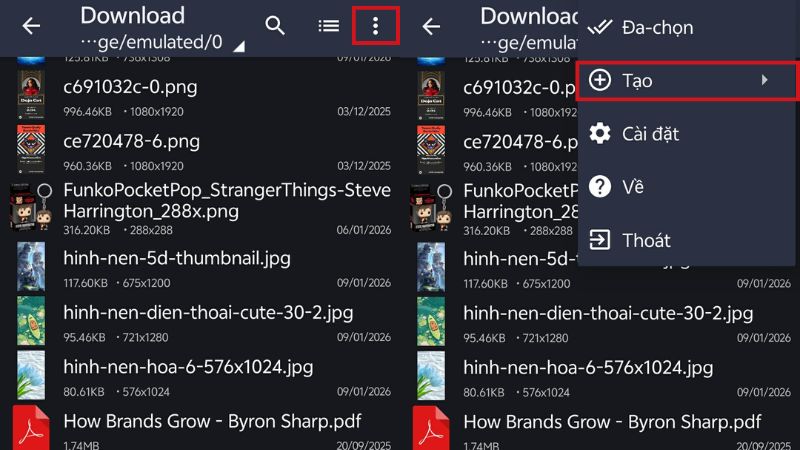The width and height of the screenshot is (800, 450).
Task: Open c691032c-0.png thumbnail in left panel
Action: pyautogui.click(x=31, y=94)
